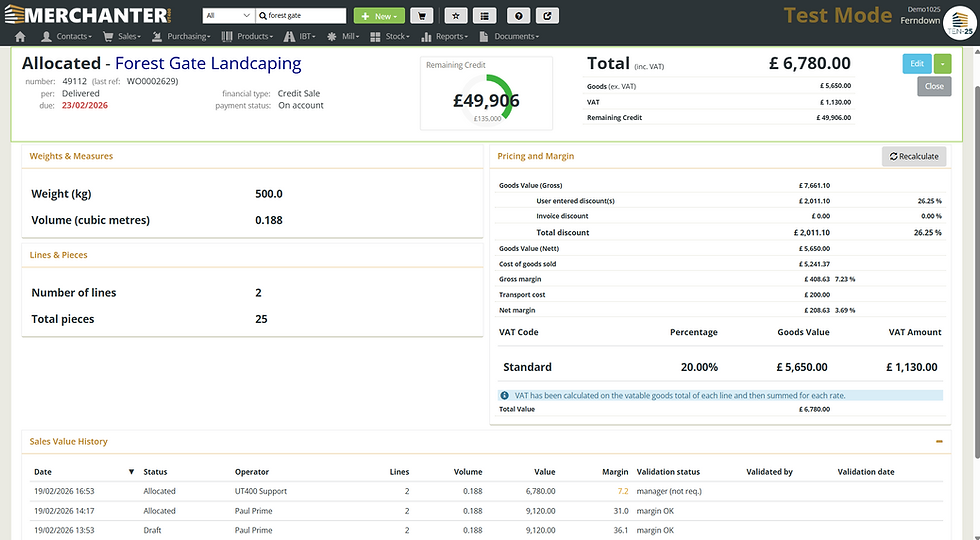Open the green New dropdown button

(x=379, y=16)
